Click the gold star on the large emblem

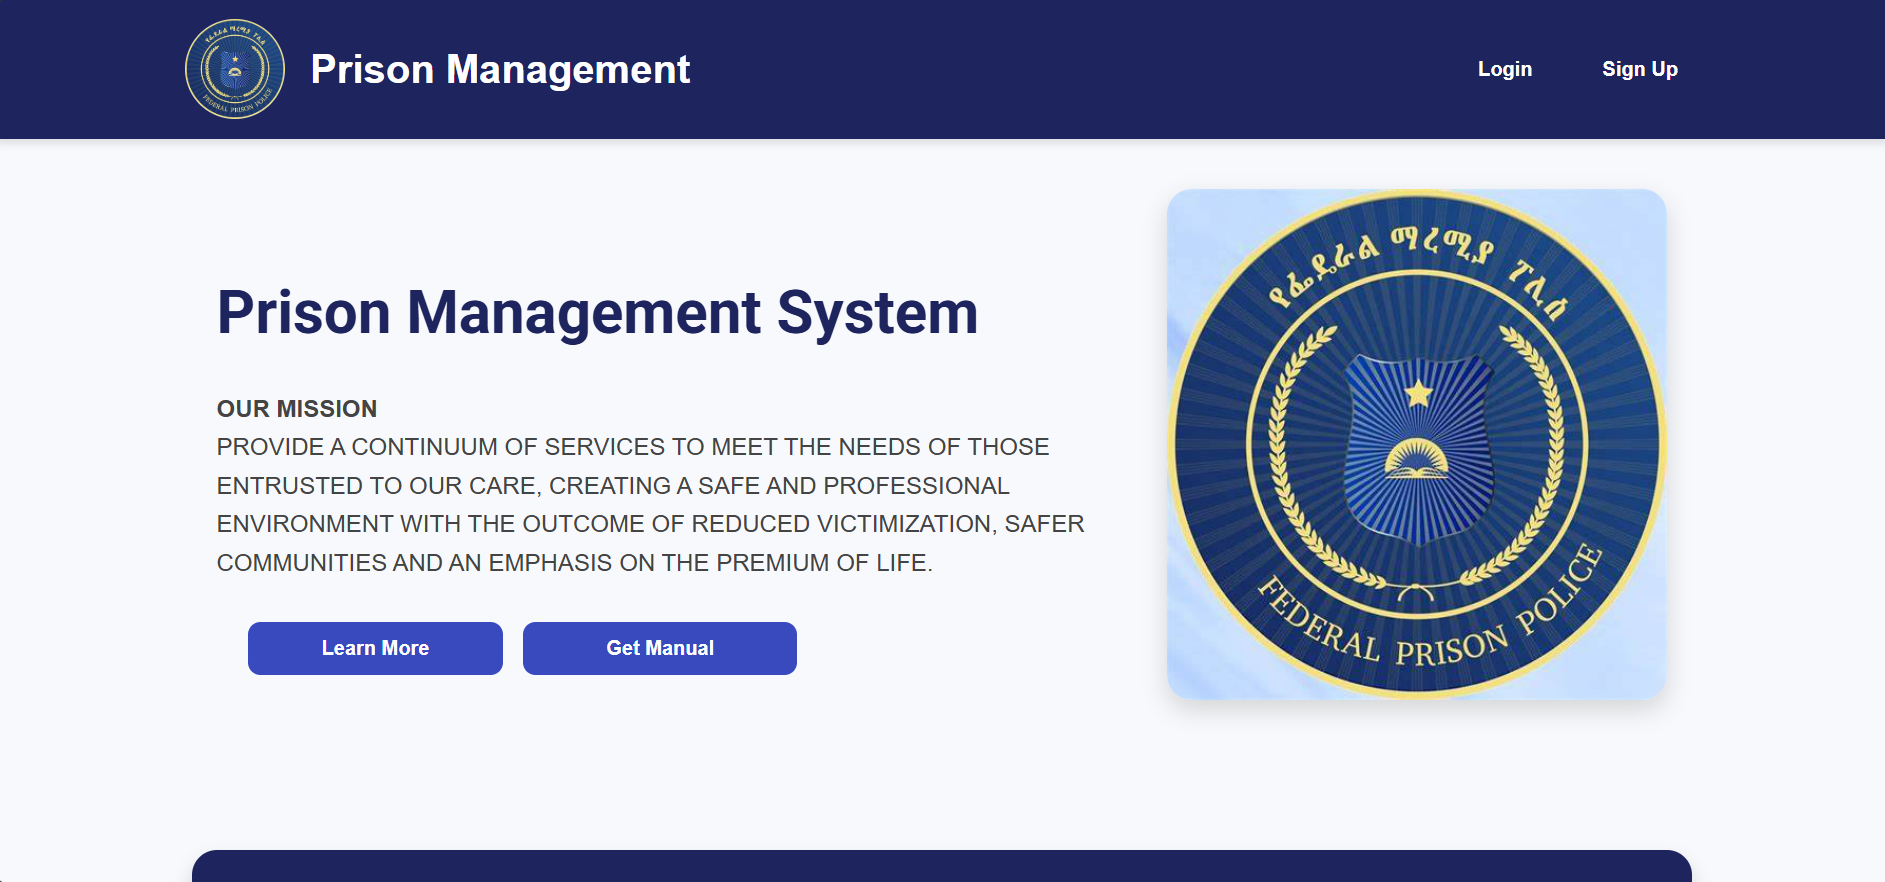click(x=1418, y=393)
